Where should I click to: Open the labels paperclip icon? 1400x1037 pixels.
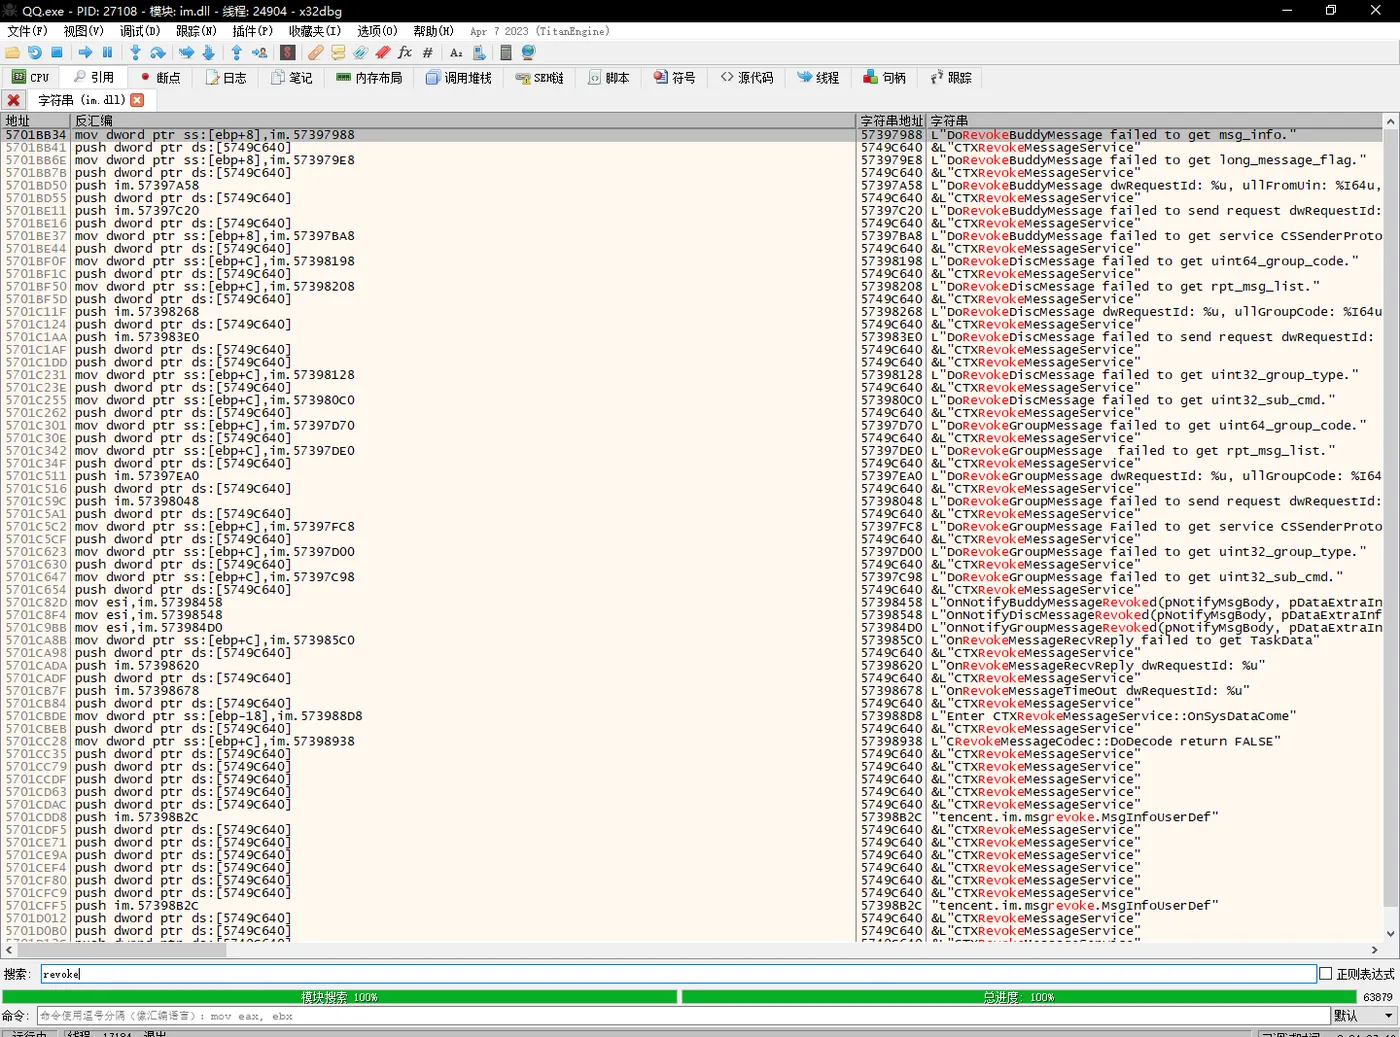360,53
